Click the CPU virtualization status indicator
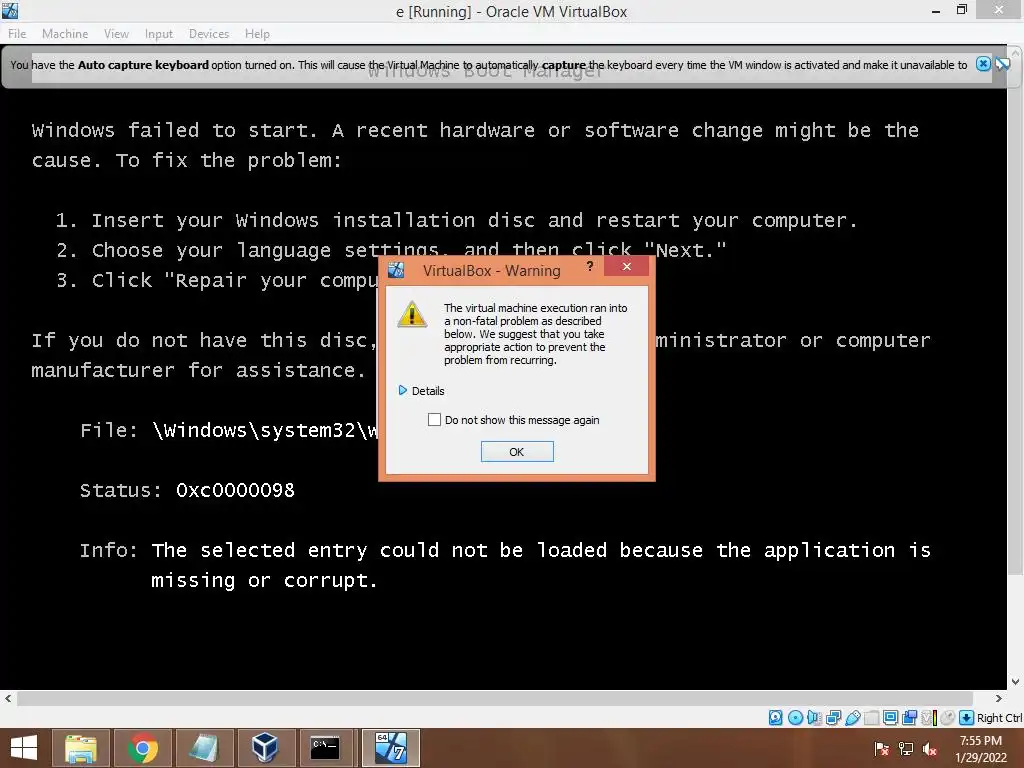 929,718
